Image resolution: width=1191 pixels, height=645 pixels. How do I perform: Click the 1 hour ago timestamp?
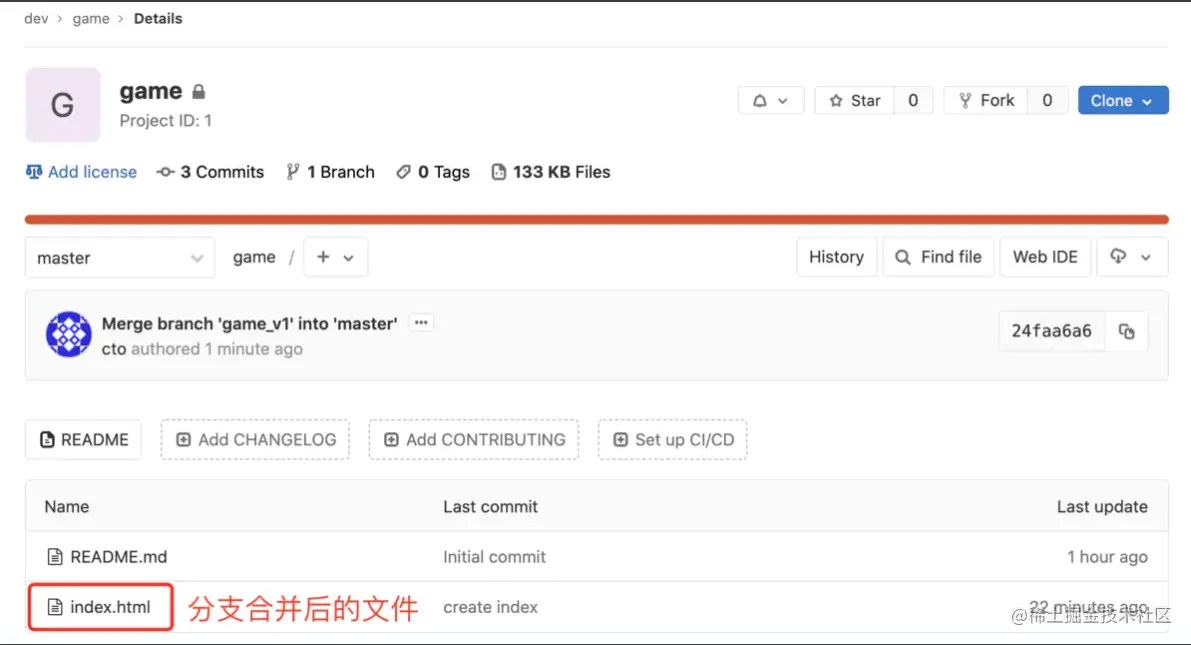(x=1107, y=557)
